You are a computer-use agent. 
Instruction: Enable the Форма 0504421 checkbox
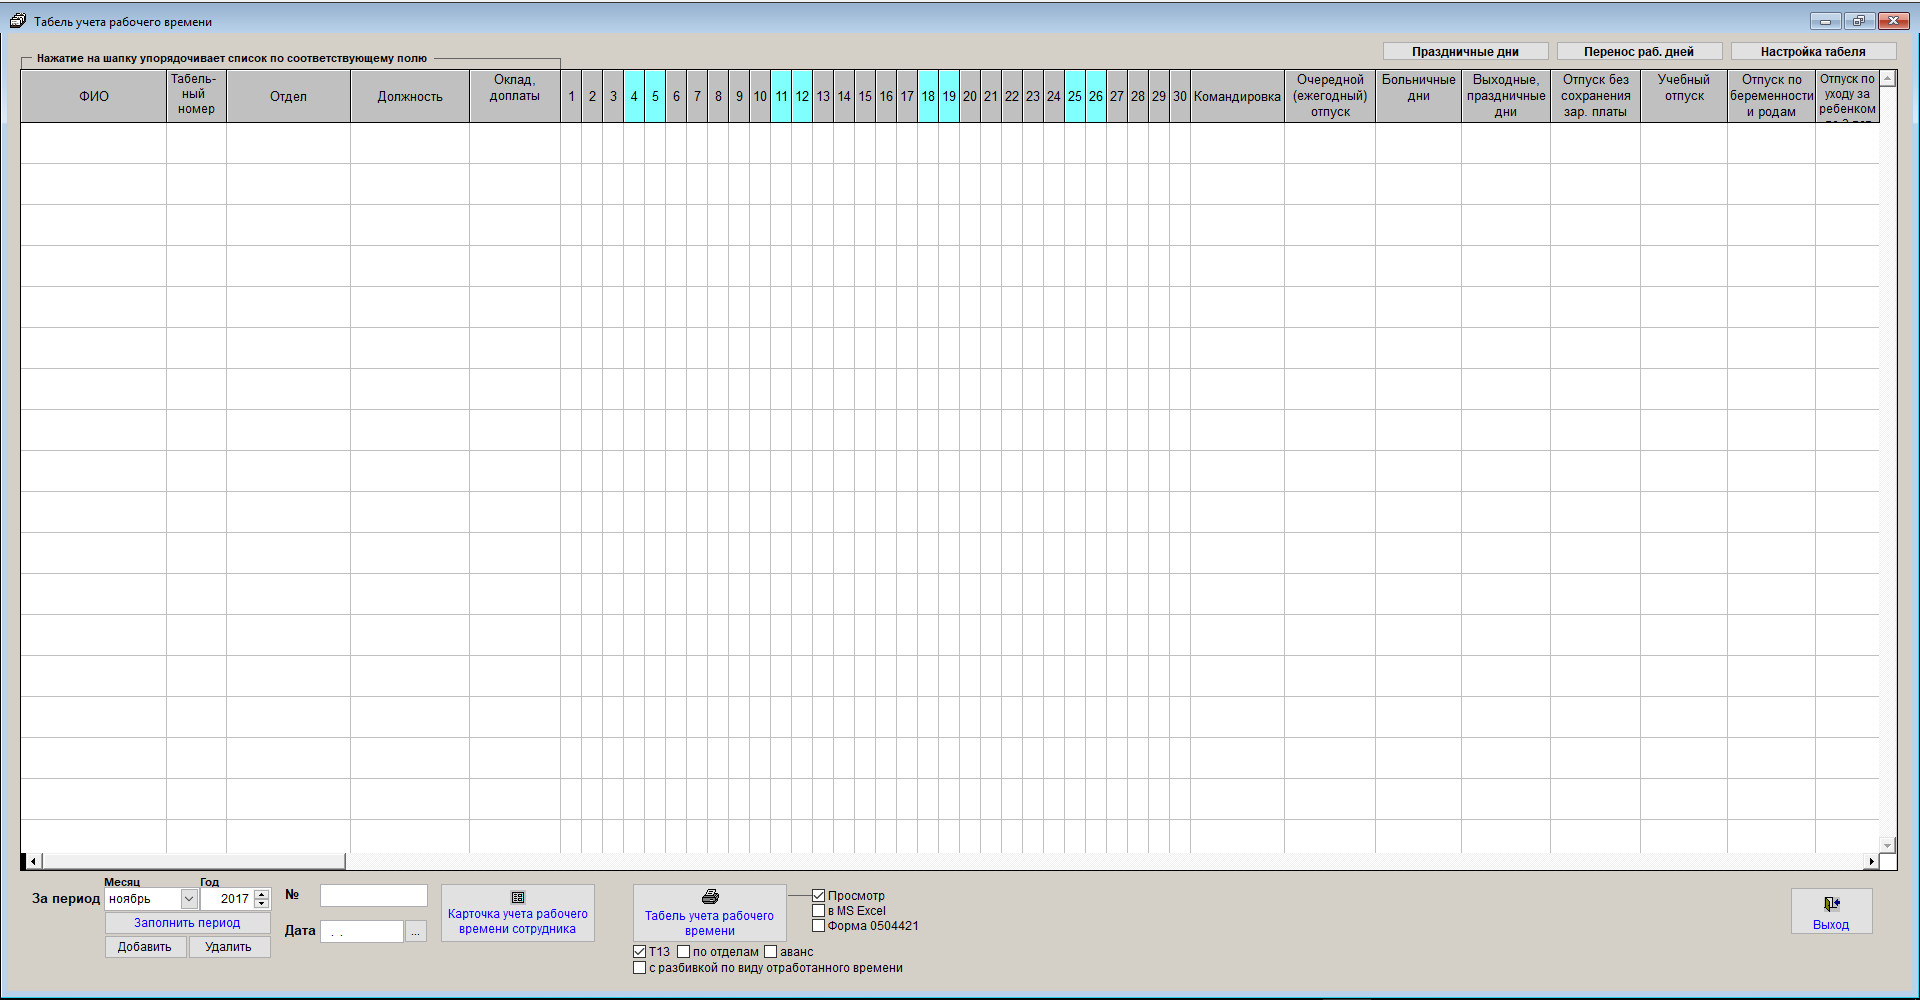[819, 926]
